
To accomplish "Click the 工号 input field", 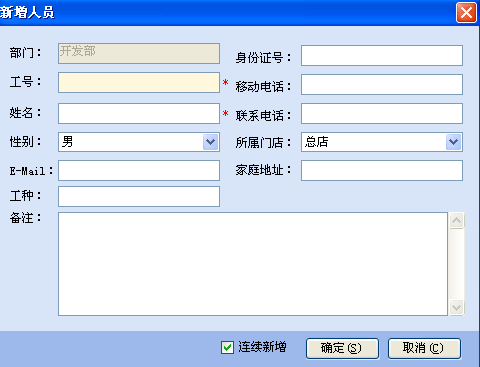I will tap(139, 82).
